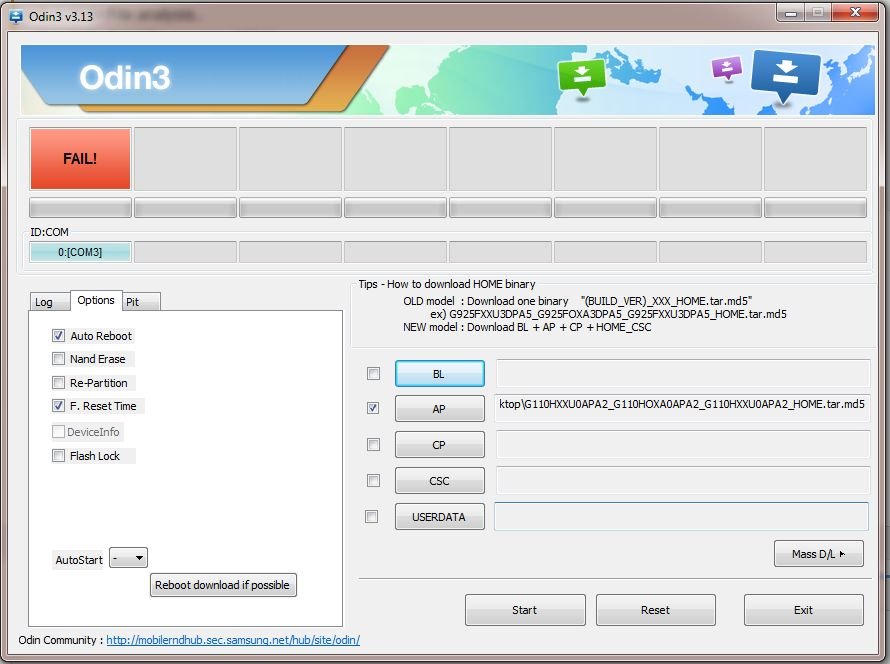Screen dimensions: 890x664
Task: Click the AP file path field
Action: coord(683,407)
